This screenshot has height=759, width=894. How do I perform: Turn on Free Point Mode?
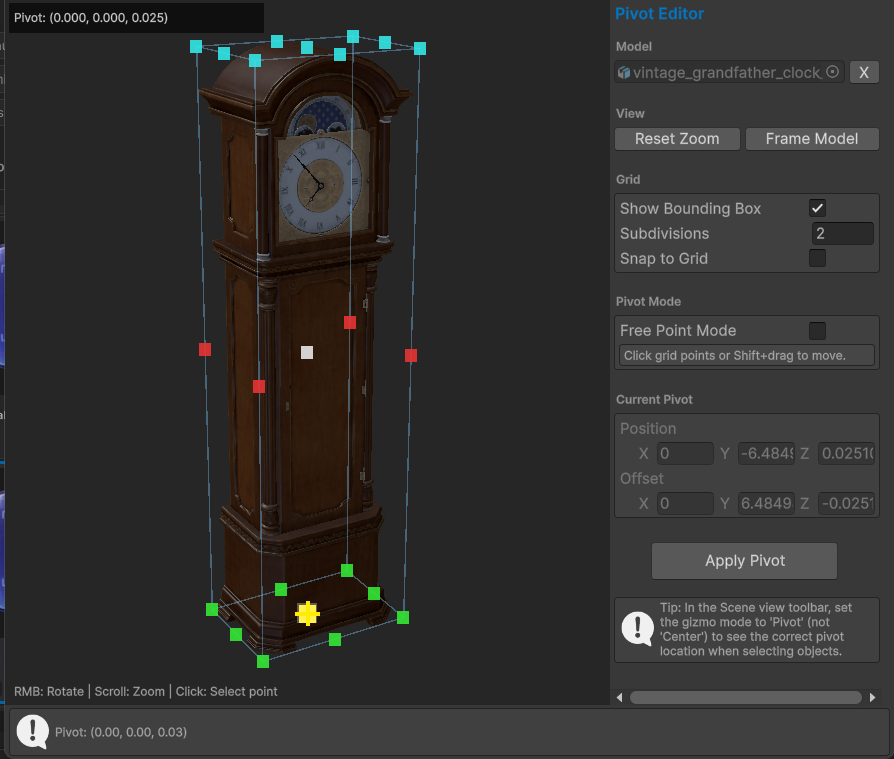pyautogui.click(x=817, y=330)
